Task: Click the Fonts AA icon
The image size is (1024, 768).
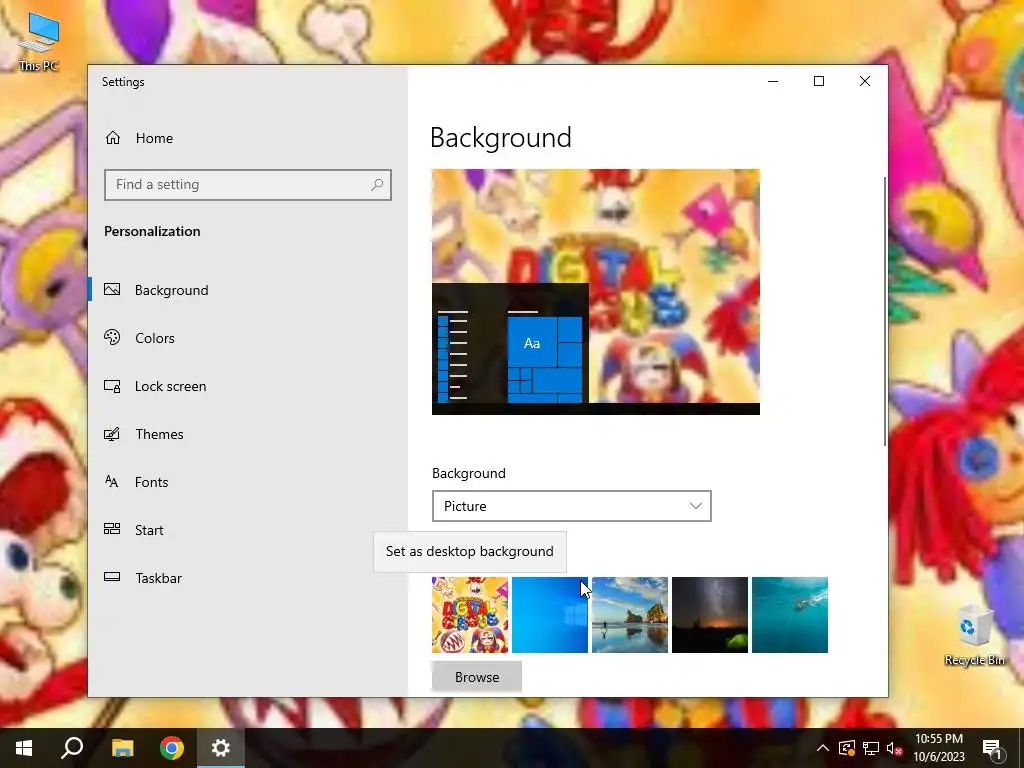Action: (x=112, y=482)
